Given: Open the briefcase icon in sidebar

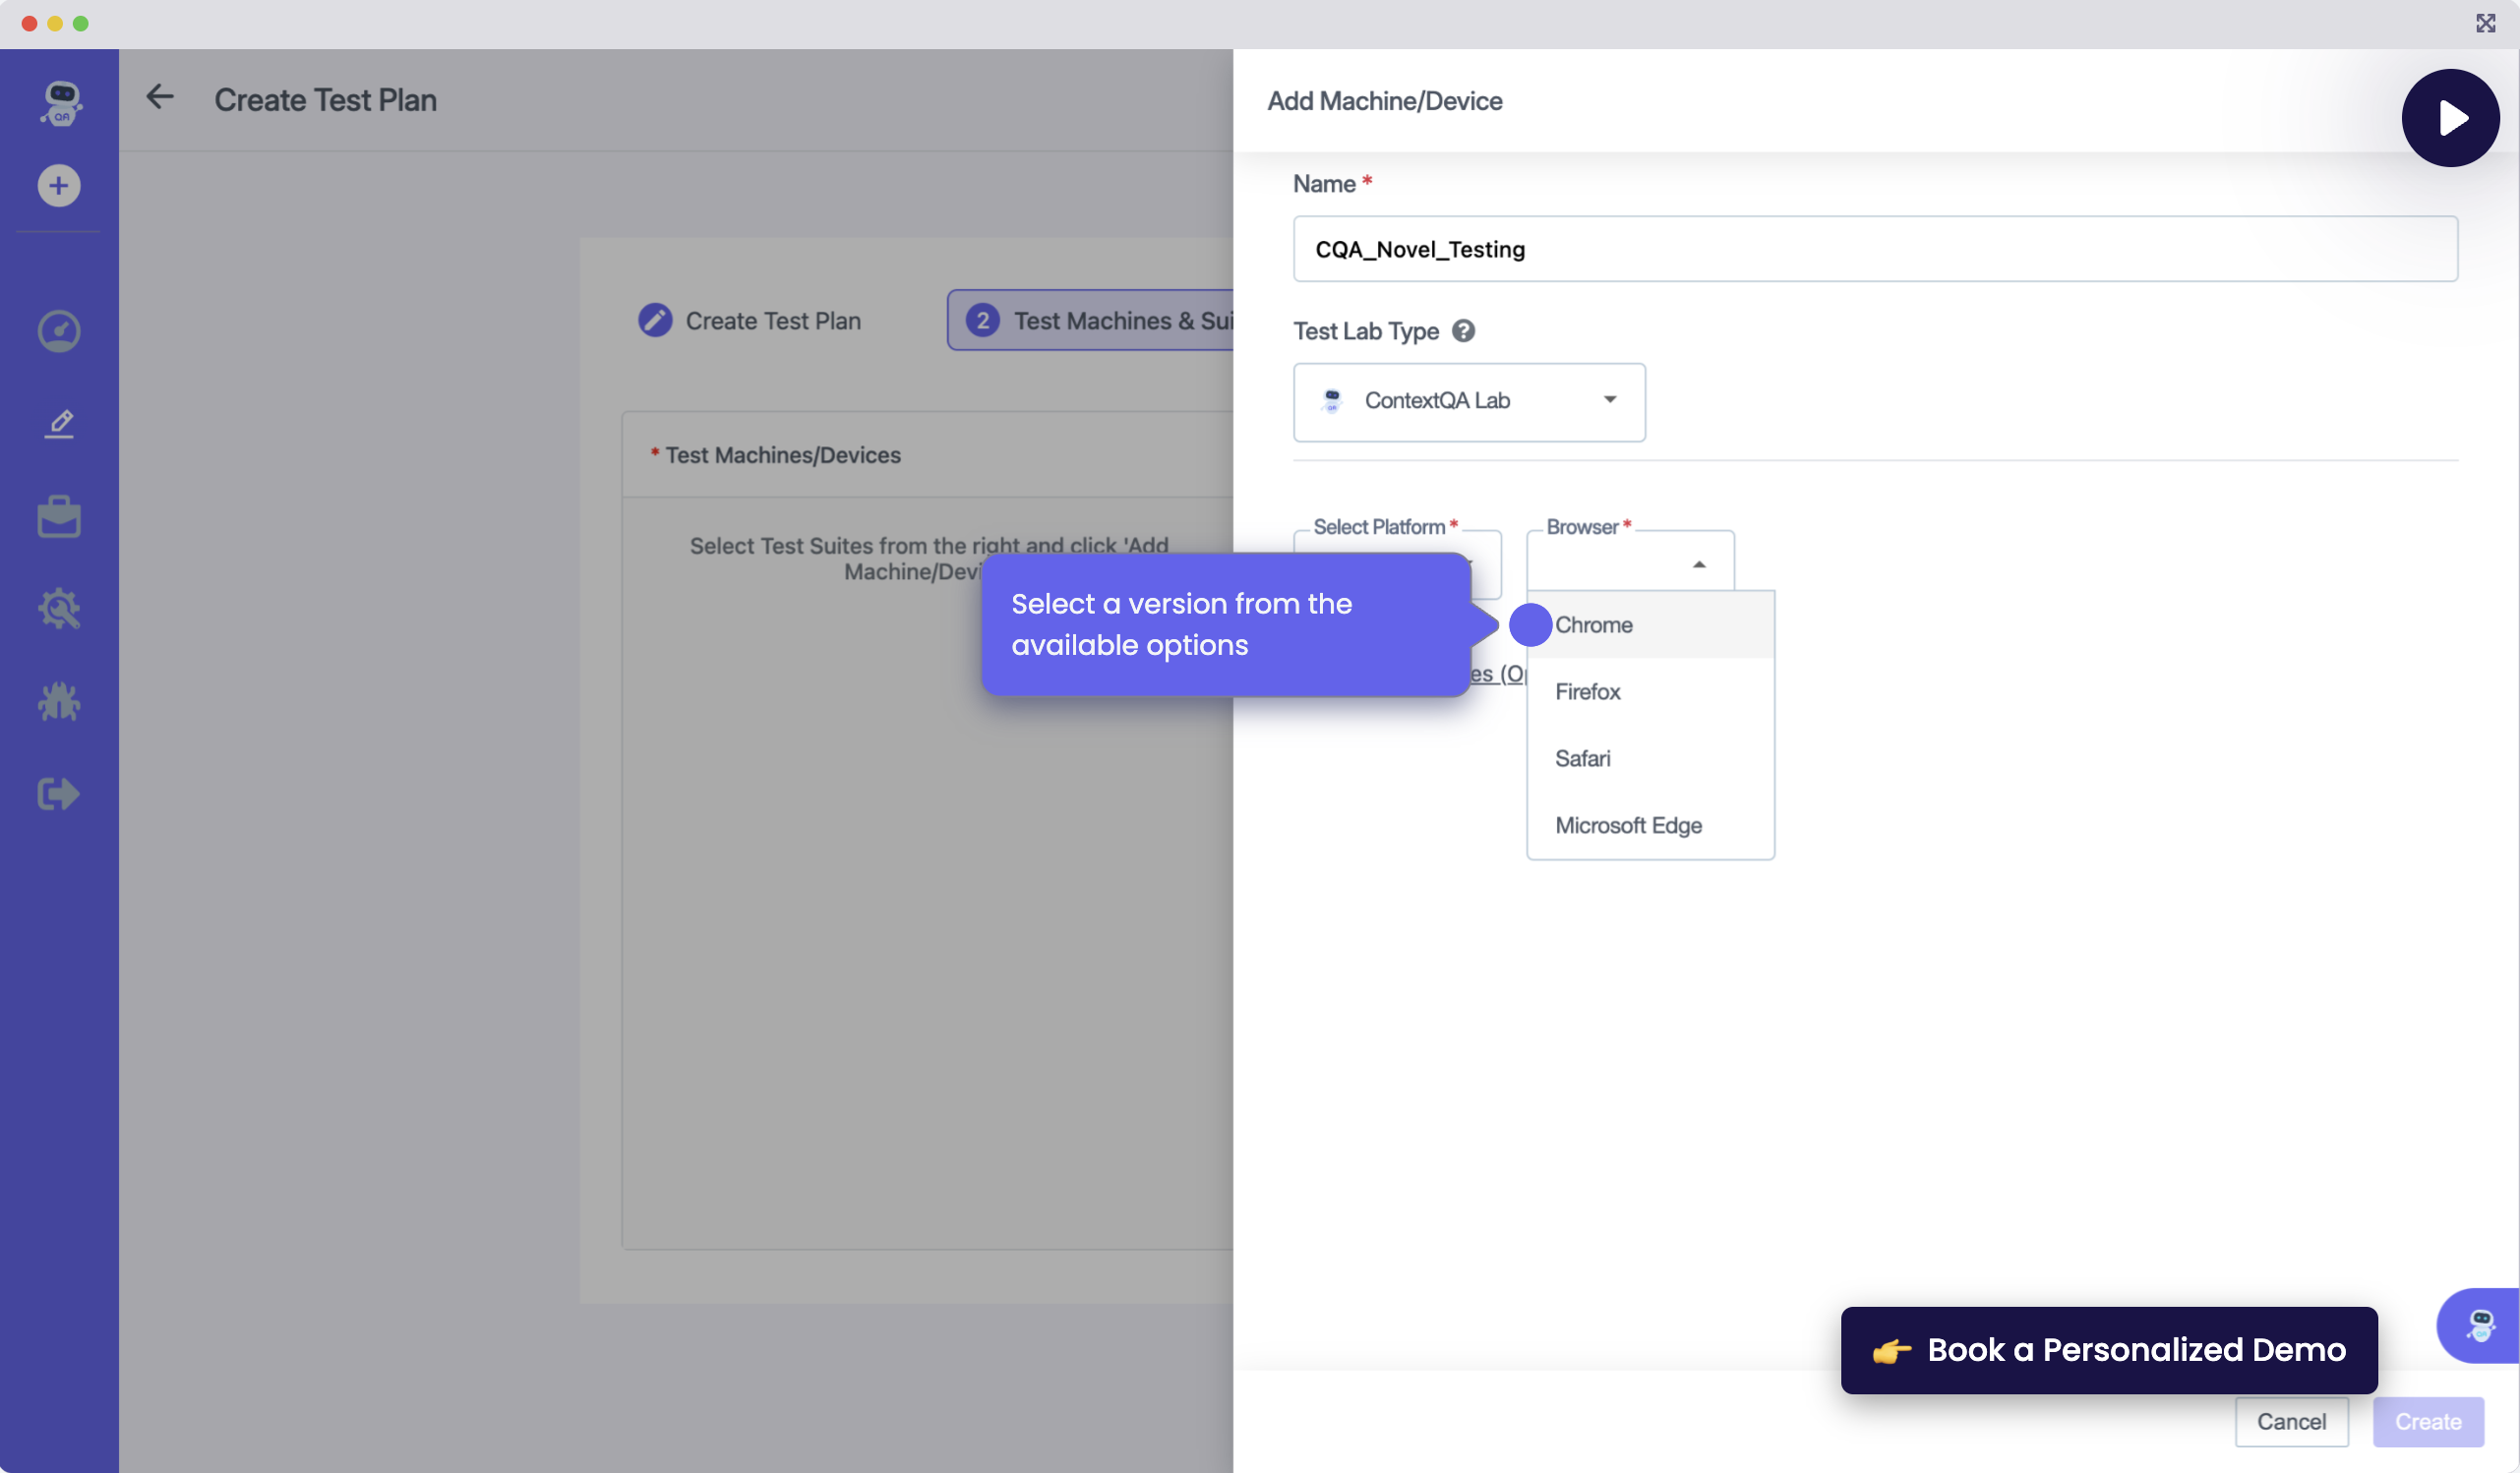Looking at the screenshot, I should coord(59,517).
